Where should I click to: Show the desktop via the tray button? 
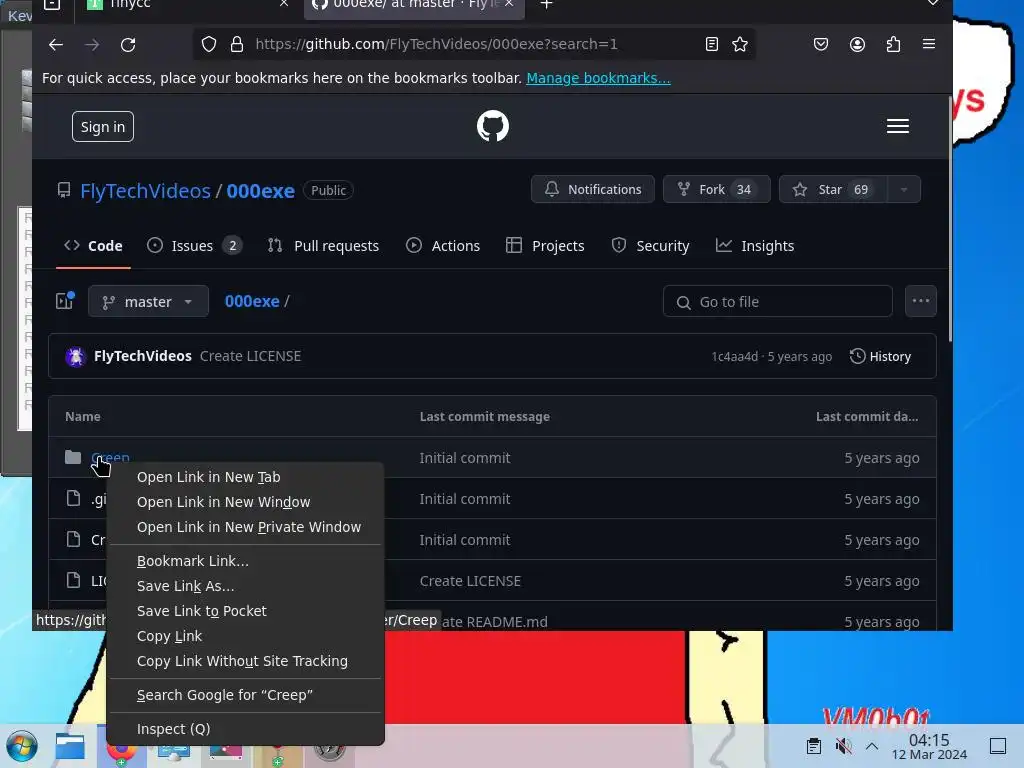click(998, 746)
